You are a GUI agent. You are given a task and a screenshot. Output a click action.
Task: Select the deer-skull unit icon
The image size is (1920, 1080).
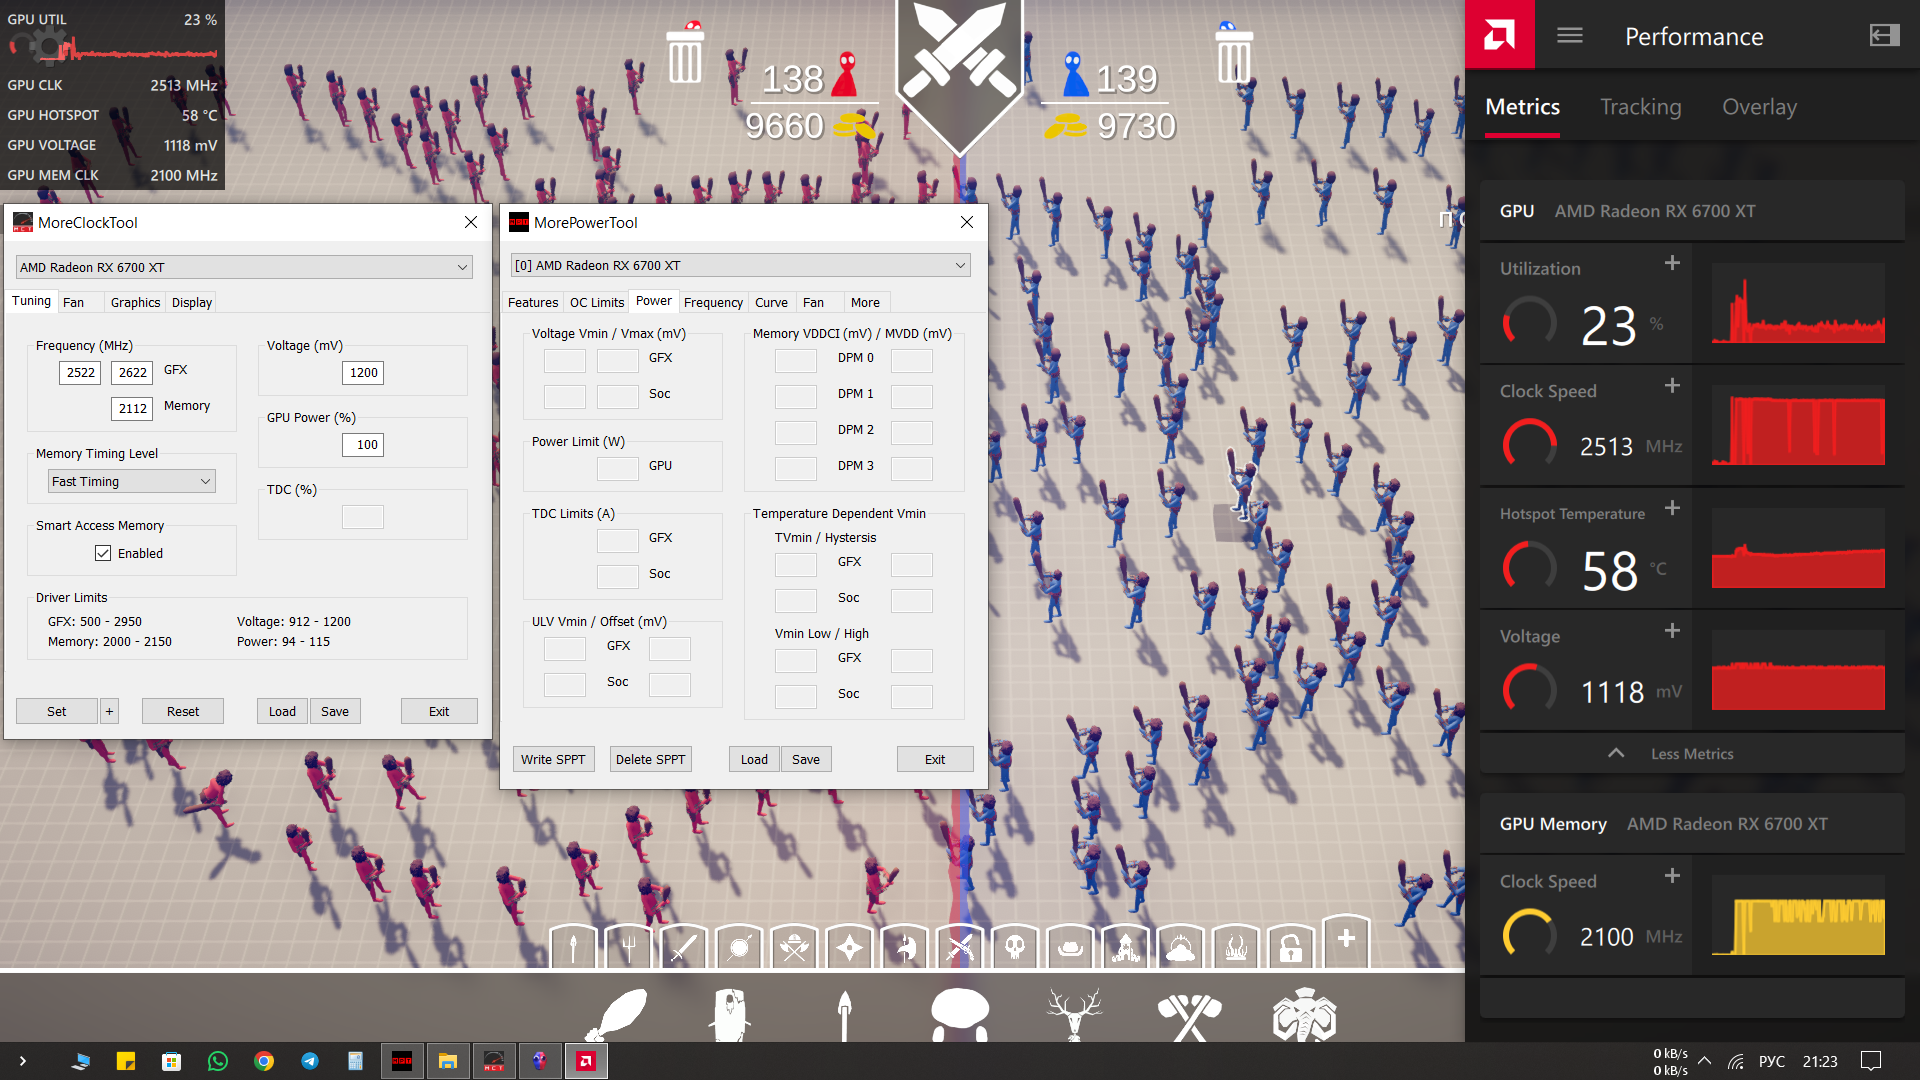(1075, 1015)
